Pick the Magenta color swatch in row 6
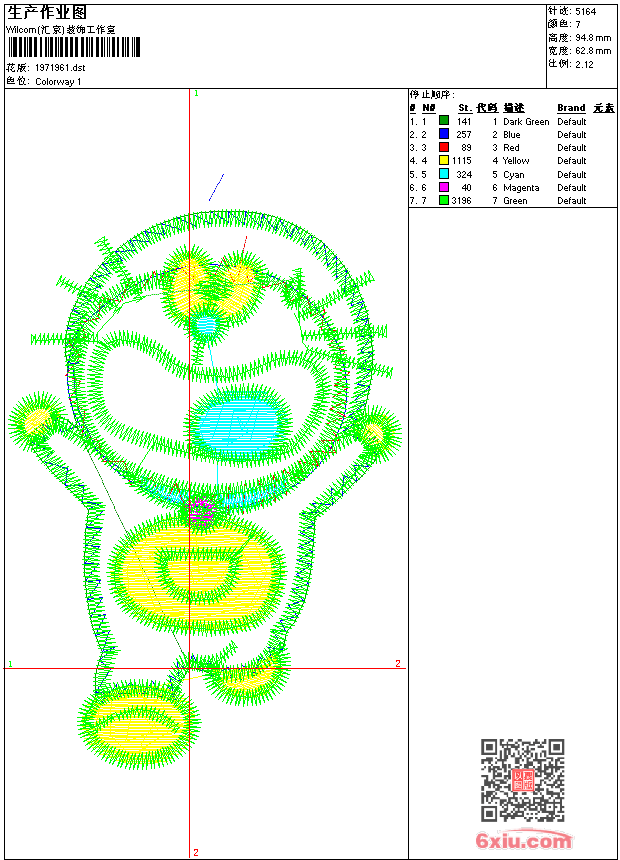 [x=444, y=187]
